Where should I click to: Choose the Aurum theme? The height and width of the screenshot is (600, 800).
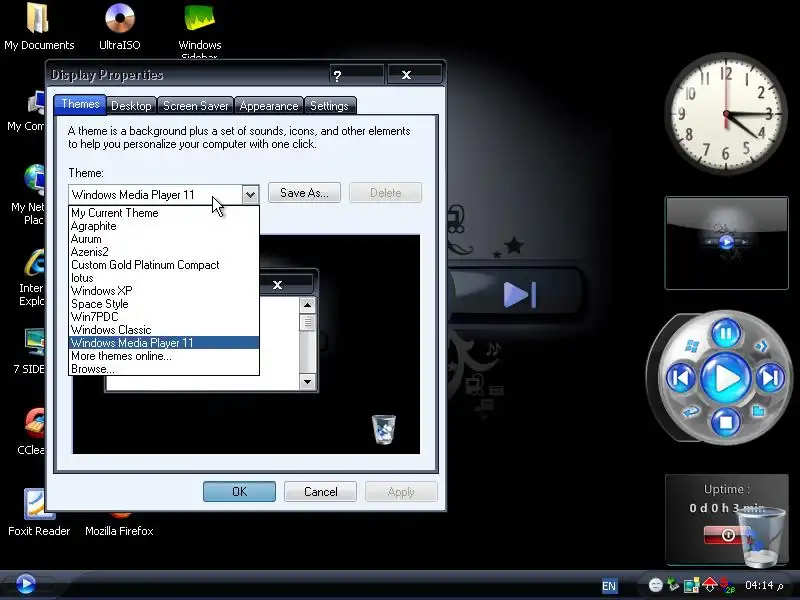point(164,239)
